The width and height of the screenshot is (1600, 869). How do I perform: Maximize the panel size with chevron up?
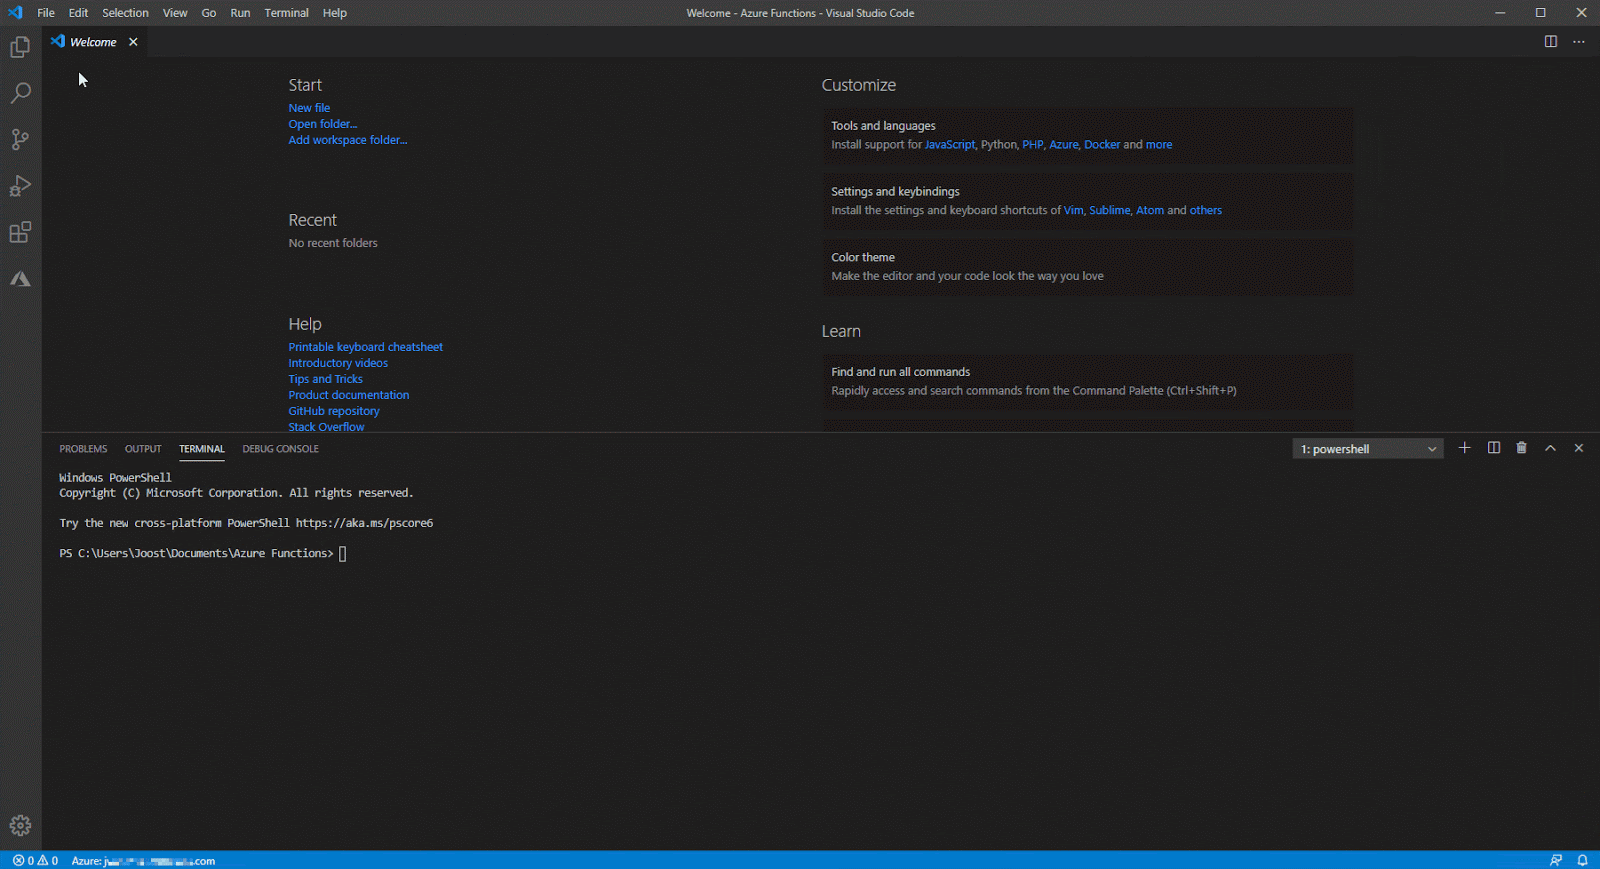pos(1550,448)
